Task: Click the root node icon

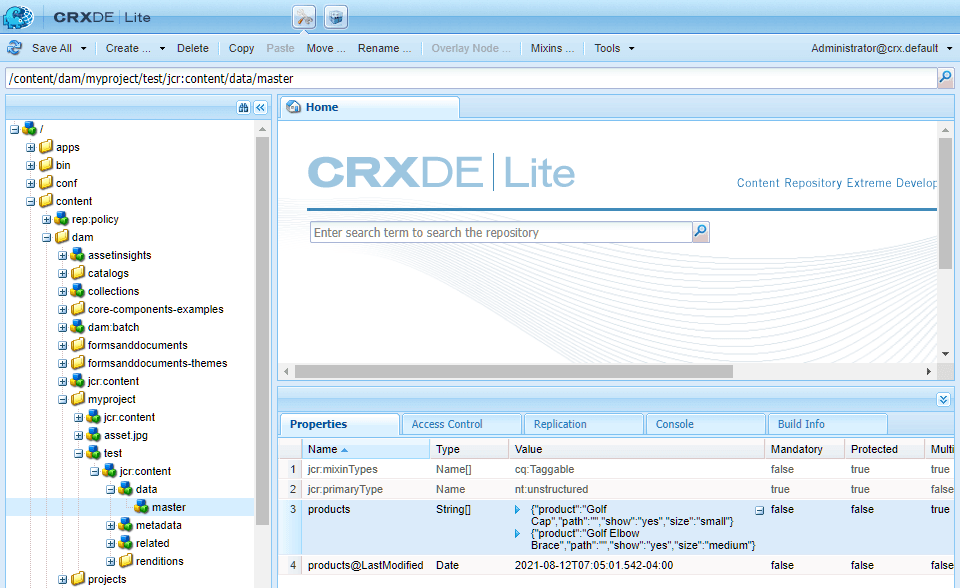Action: pyautogui.click(x=29, y=129)
